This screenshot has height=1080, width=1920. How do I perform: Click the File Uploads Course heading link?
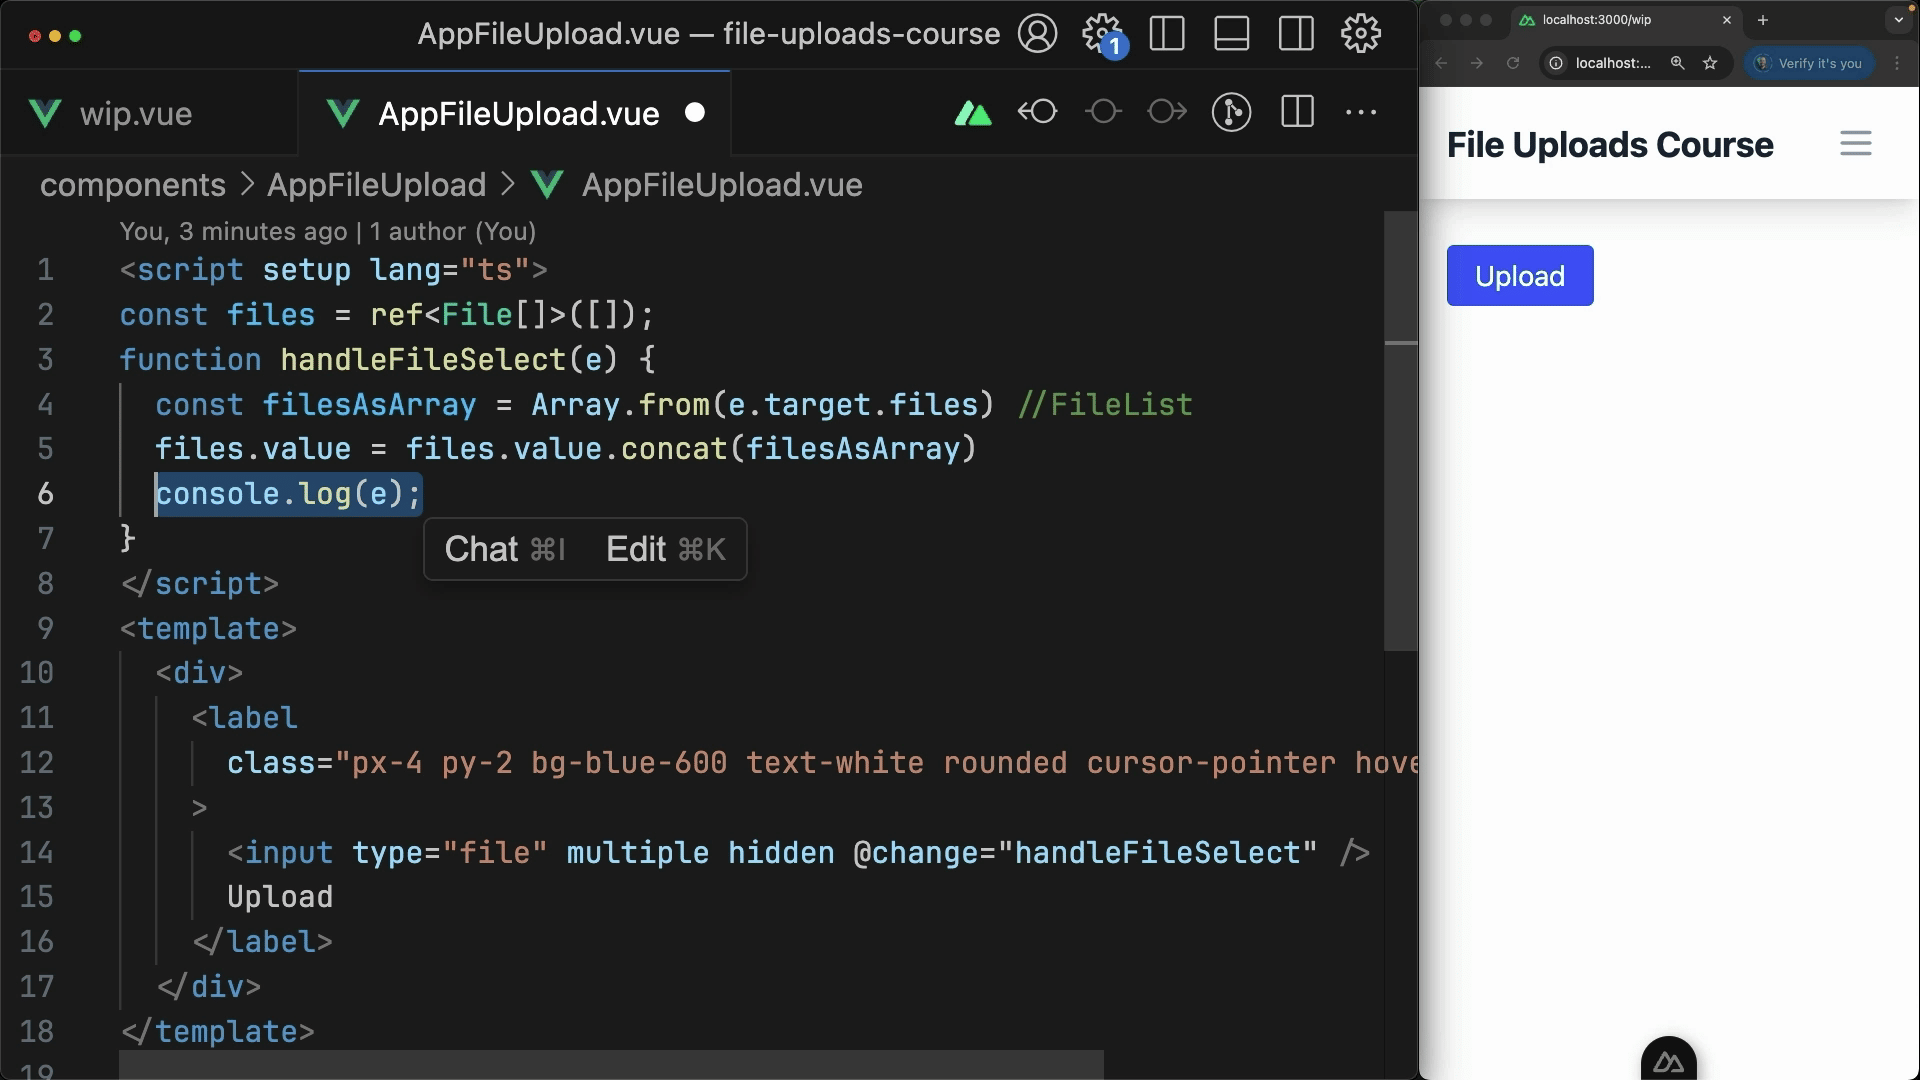pos(1610,145)
